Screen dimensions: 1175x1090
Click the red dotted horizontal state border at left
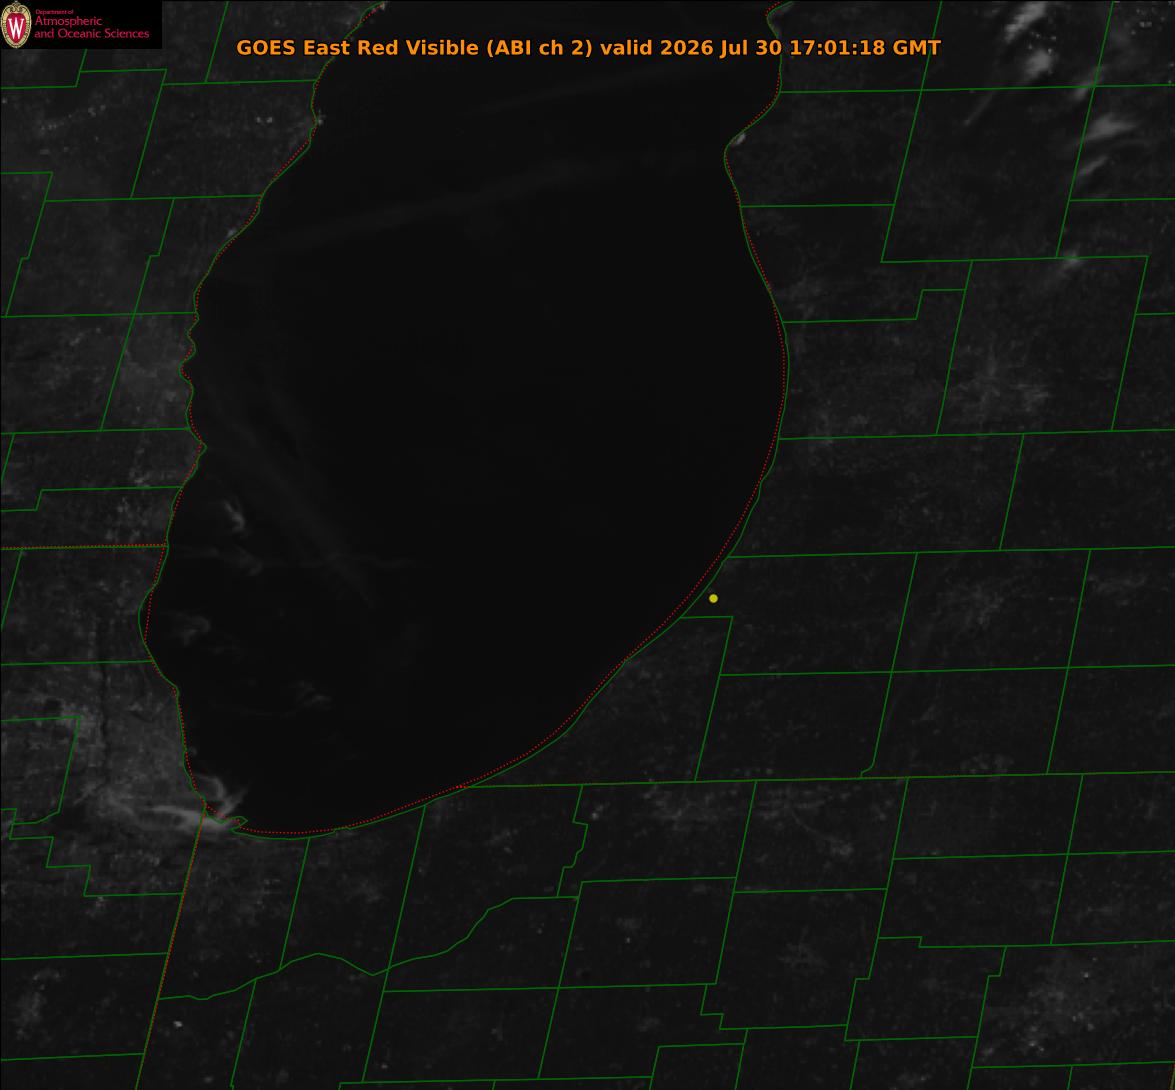point(82,547)
